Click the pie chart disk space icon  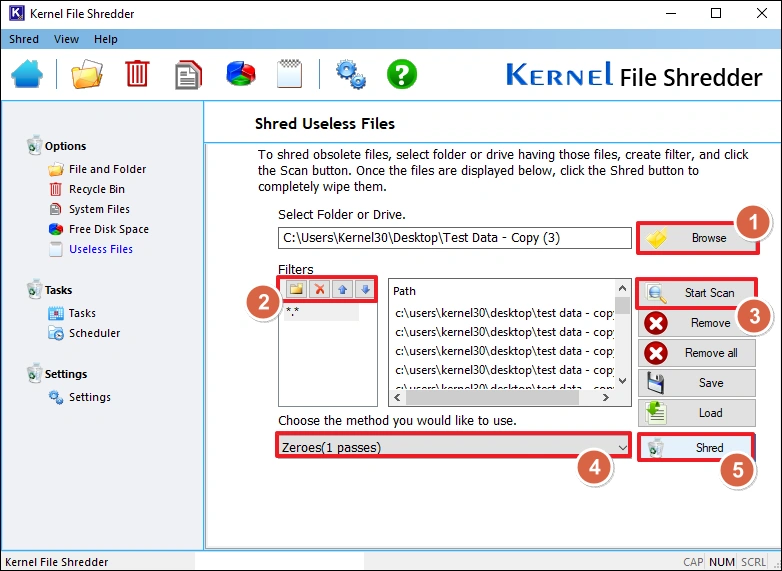coord(240,75)
